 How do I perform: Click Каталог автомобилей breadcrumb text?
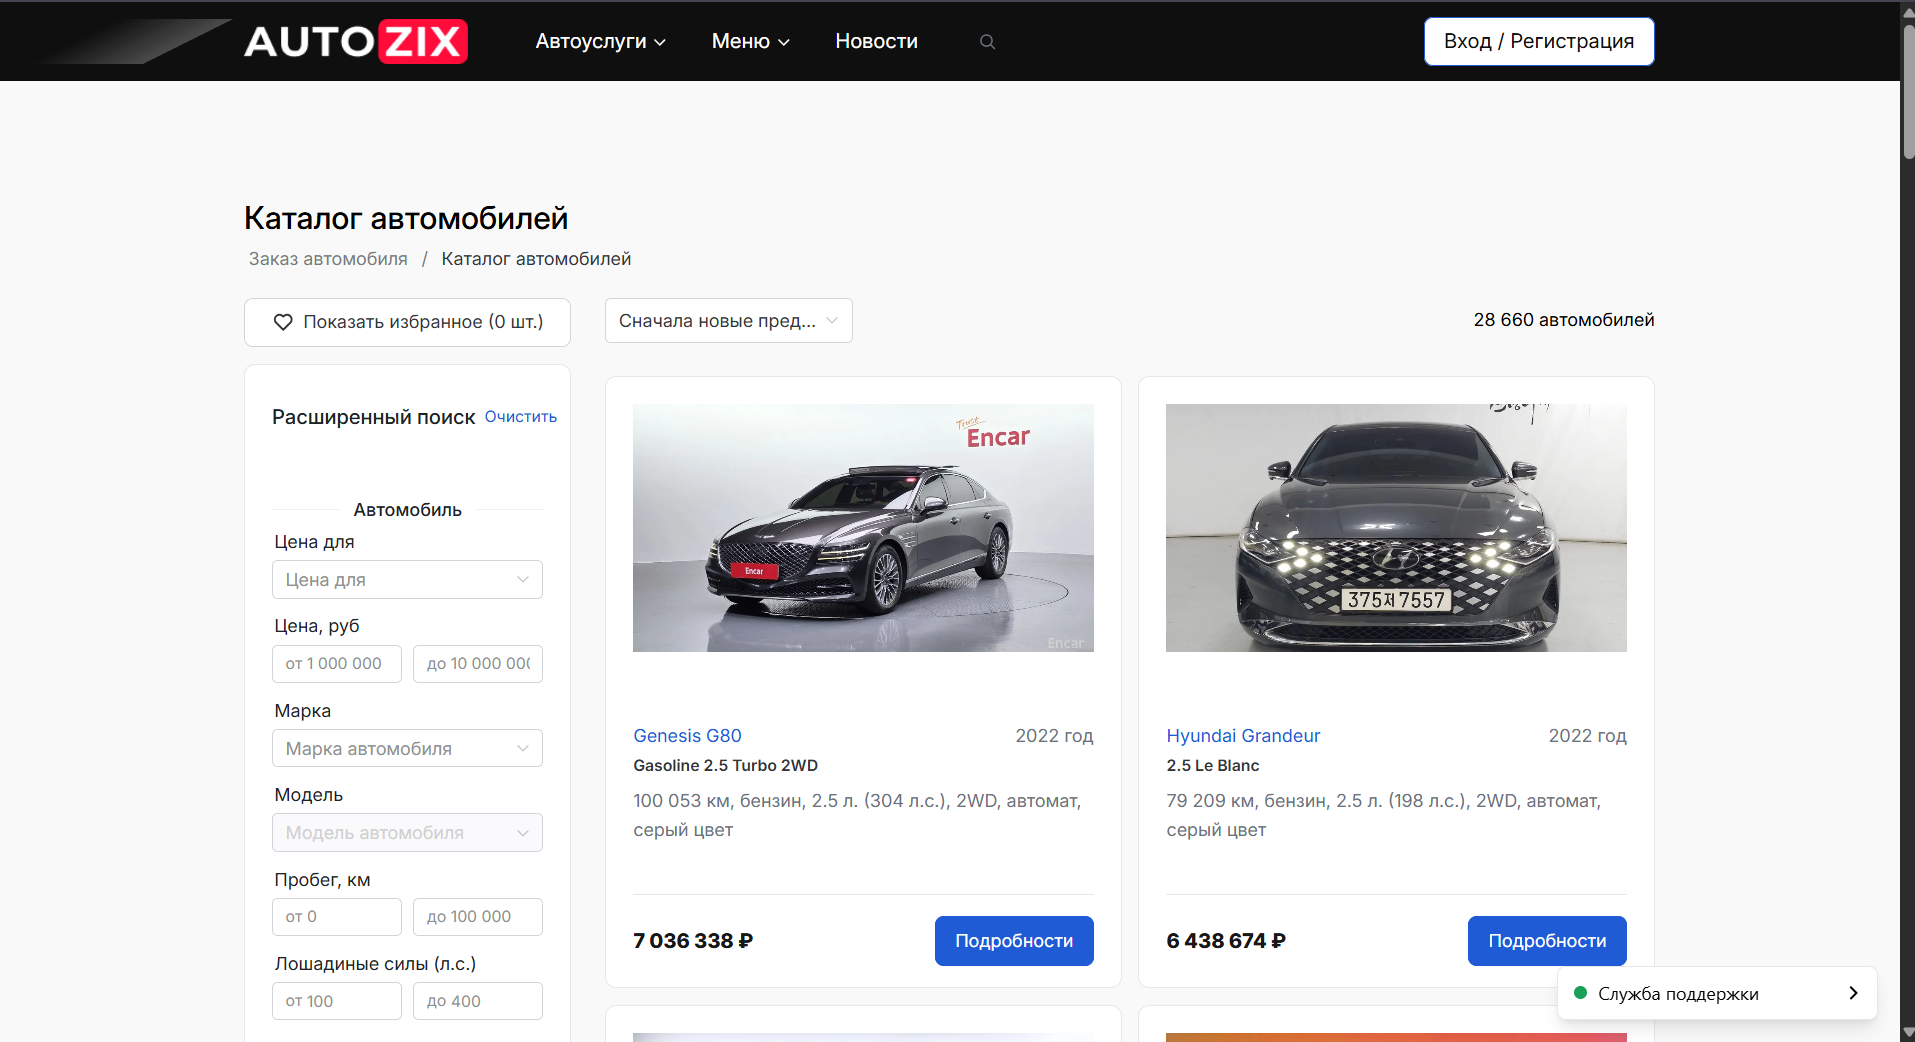coord(536,259)
